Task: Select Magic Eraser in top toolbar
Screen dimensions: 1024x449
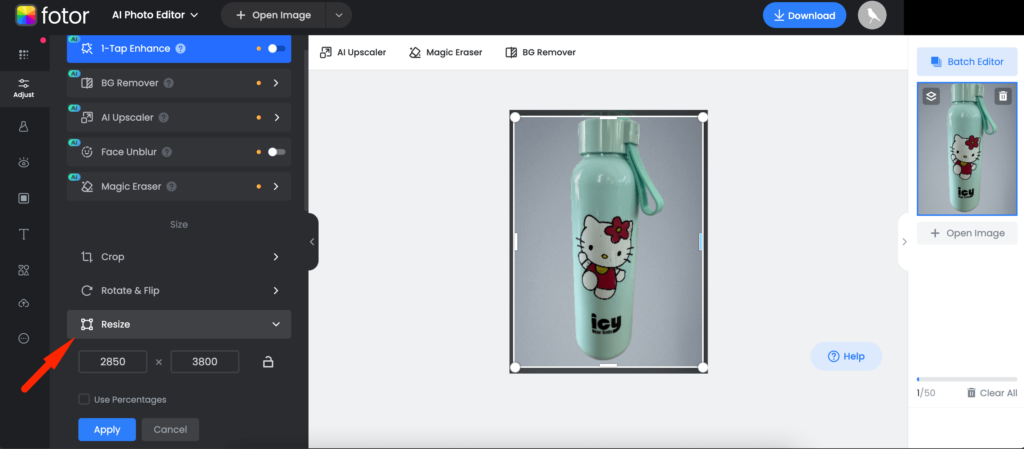Action: tap(445, 52)
